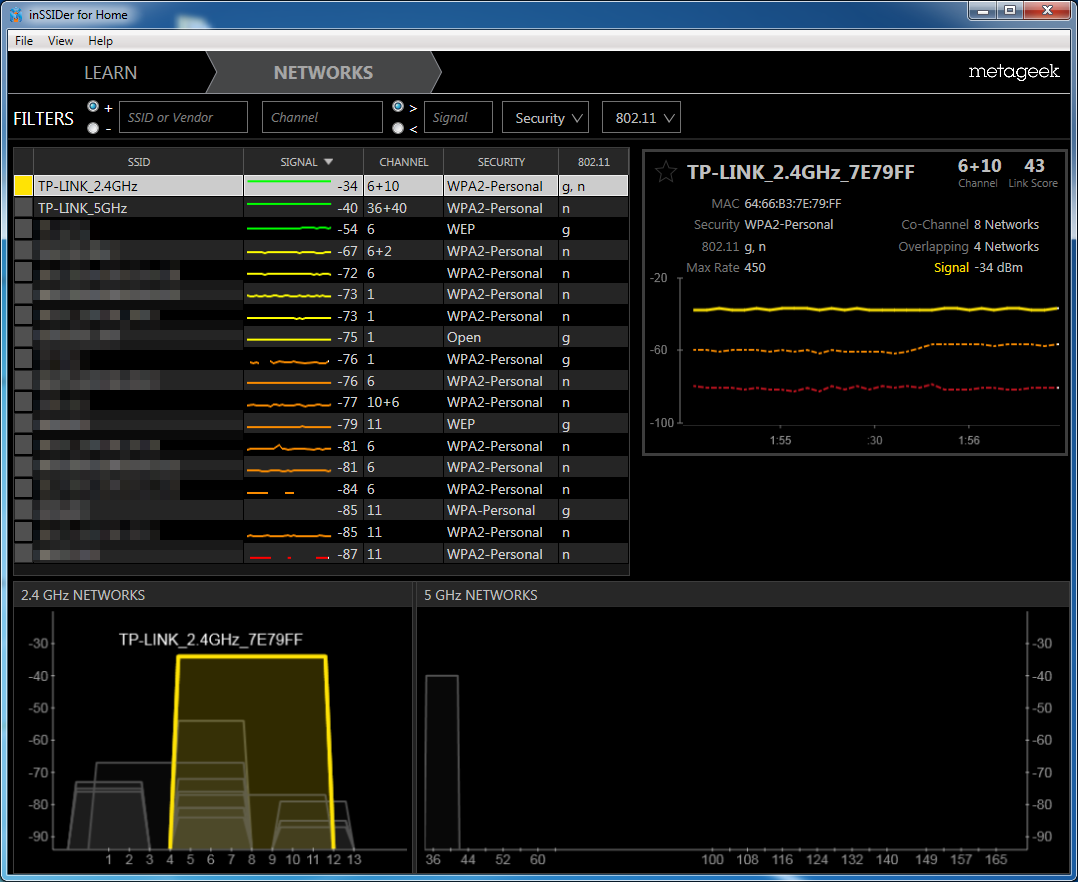Click the Signal -34 dBm readout
Screen dimensions: 1078x882
coord(978,268)
